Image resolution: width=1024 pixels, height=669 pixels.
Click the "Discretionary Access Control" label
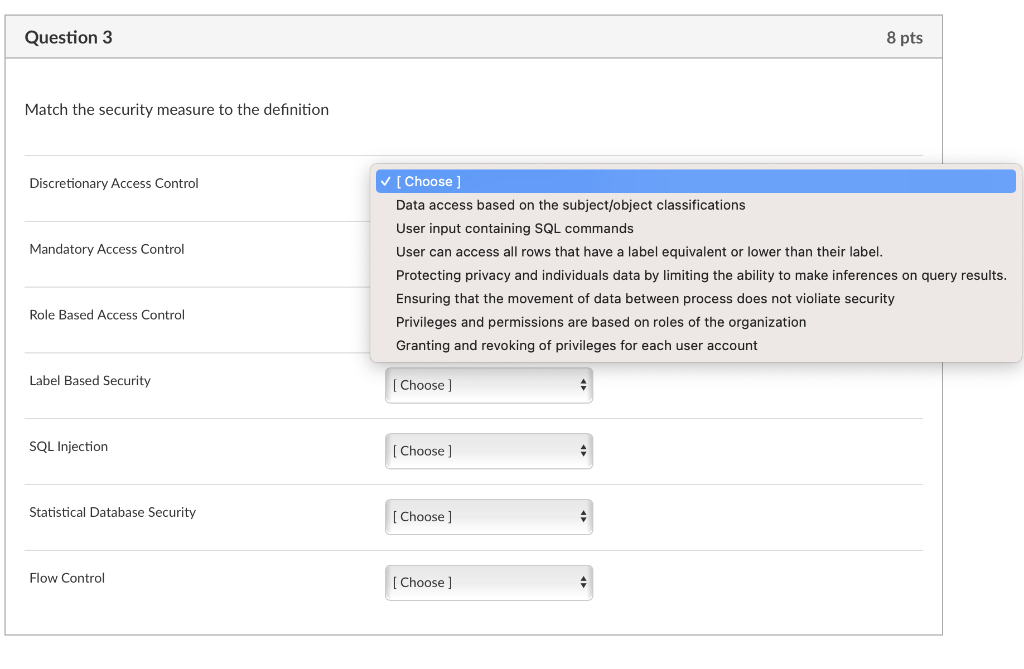click(x=114, y=184)
